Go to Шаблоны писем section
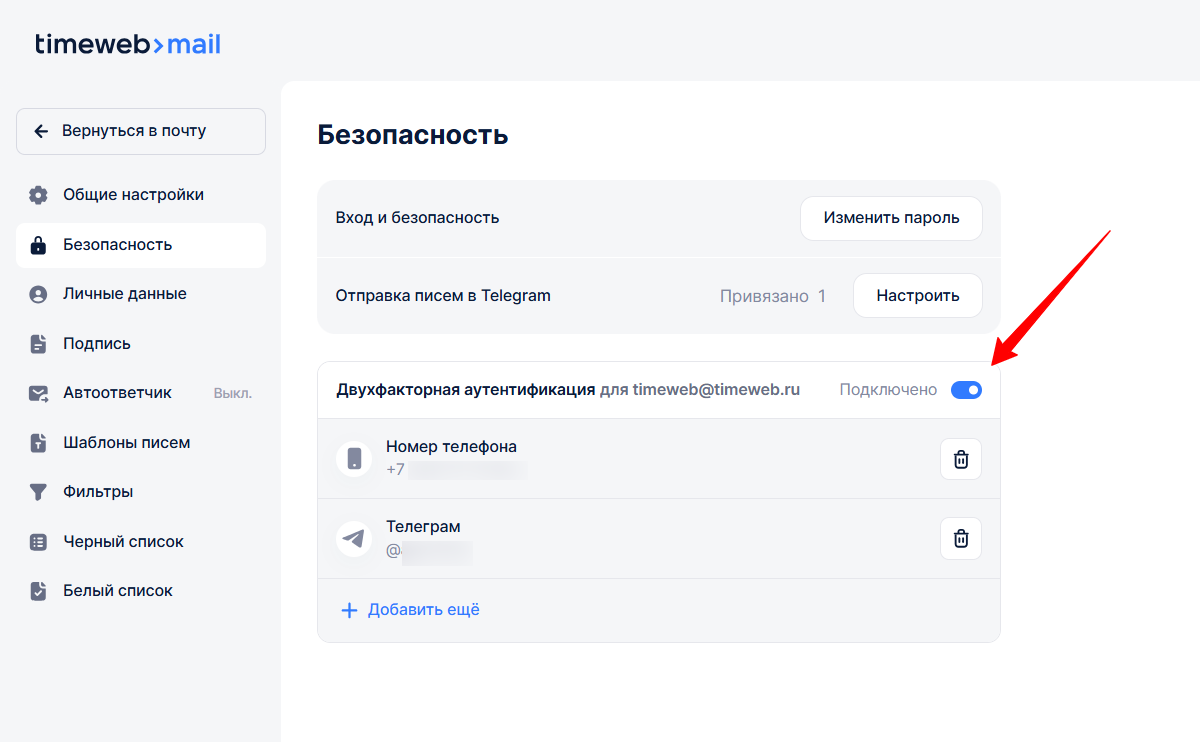This screenshot has height=742, width=1200. point(126,443)
